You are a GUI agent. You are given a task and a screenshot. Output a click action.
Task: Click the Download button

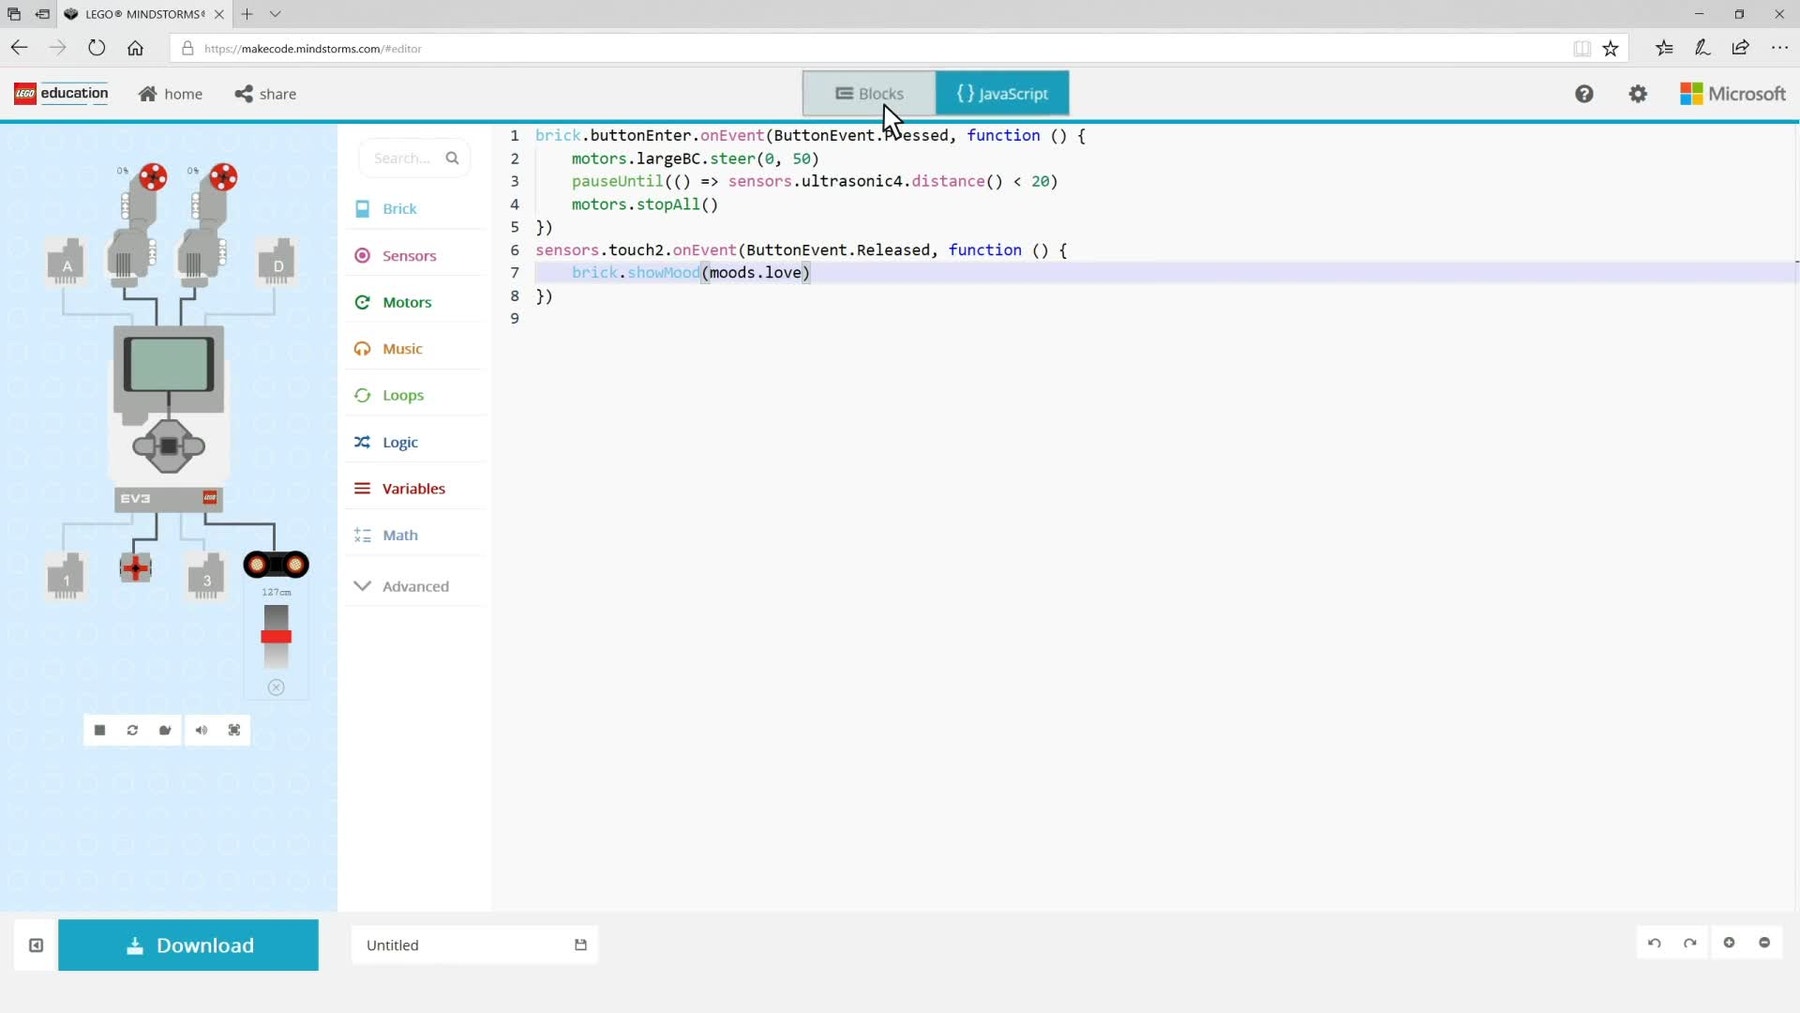188,945
